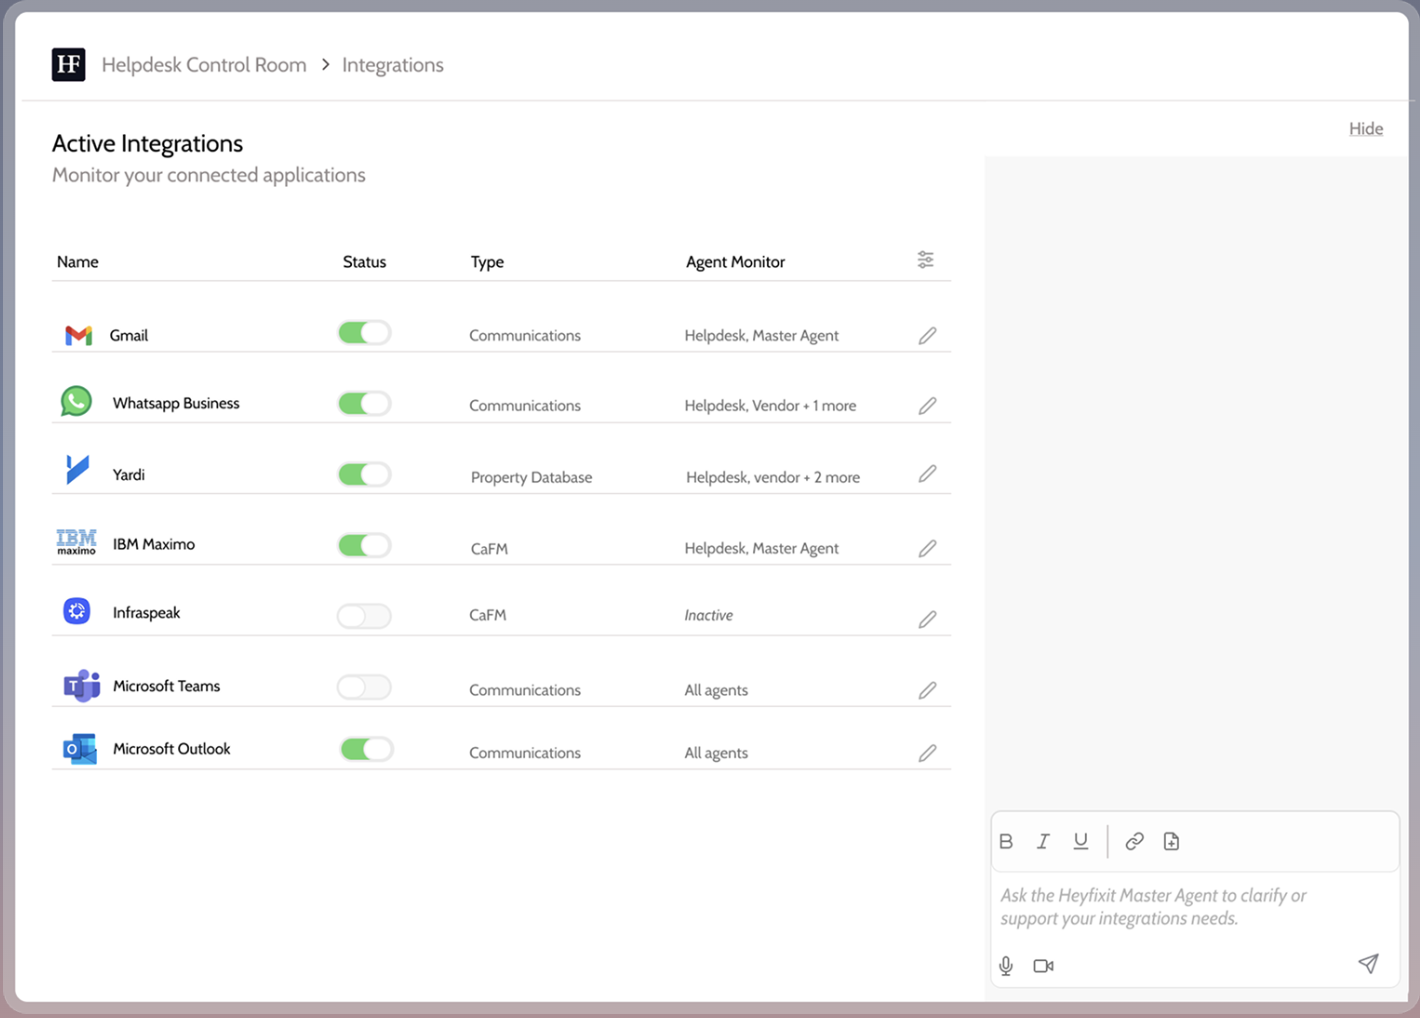This screenshot has height=1018, width=1420.
Task: Click the Type column header
Action: click(487, 262)
